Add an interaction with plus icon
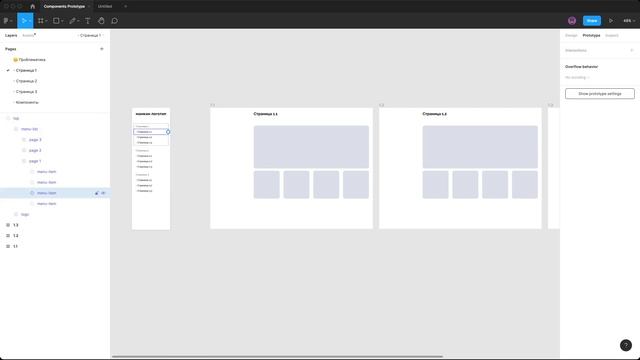640x360 pixels. tap(632, 50)
